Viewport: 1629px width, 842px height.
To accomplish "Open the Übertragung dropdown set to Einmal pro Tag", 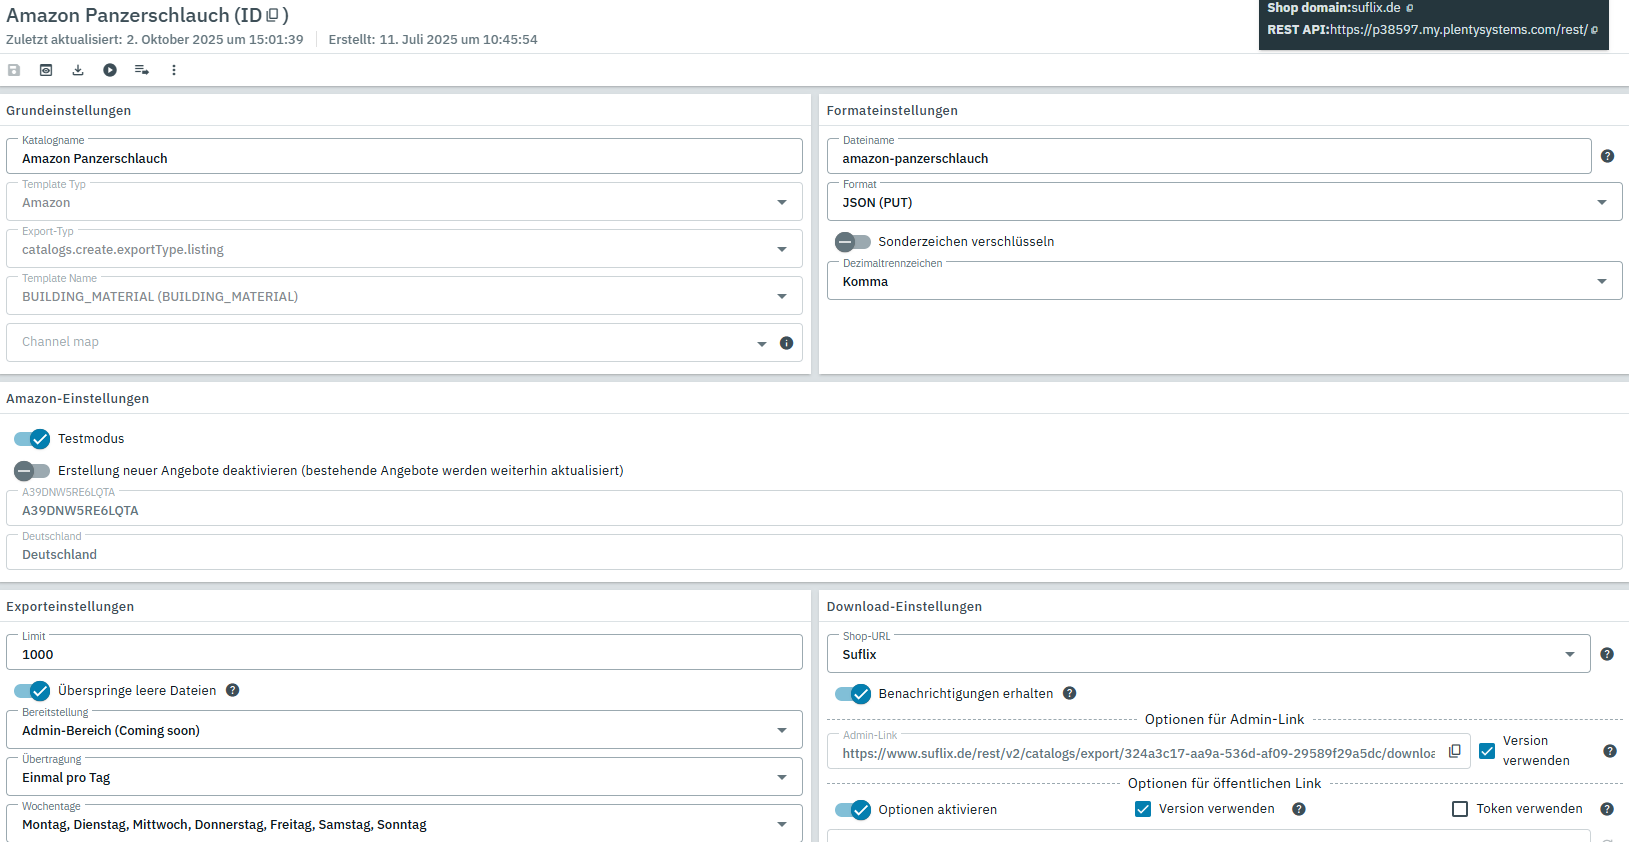I will tap(404, 778).
